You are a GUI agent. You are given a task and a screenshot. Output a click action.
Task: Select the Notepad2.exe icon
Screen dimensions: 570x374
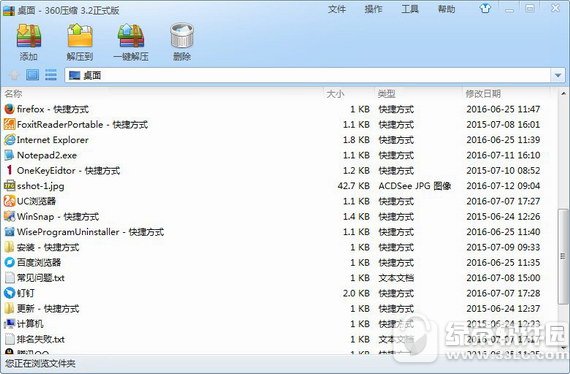tap(9, 155)
